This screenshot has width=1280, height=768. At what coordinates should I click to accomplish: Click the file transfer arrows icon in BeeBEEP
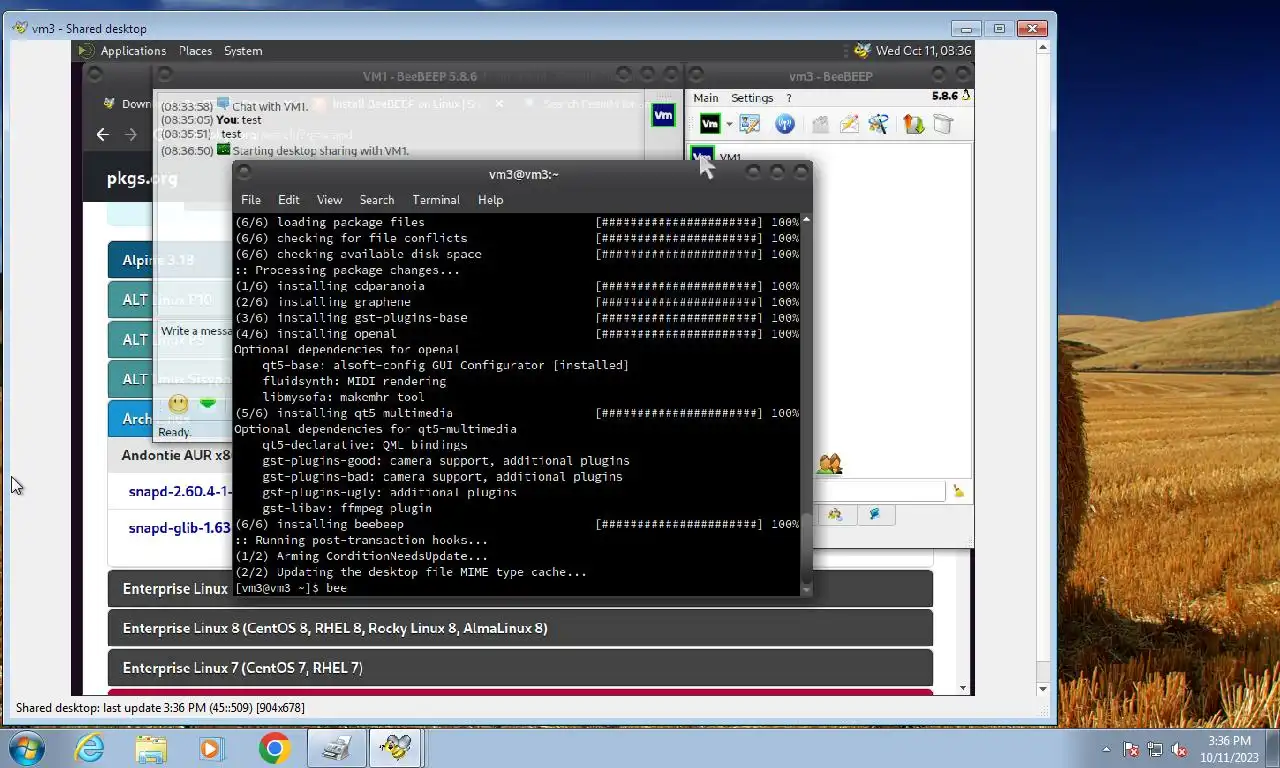point(913,124)
